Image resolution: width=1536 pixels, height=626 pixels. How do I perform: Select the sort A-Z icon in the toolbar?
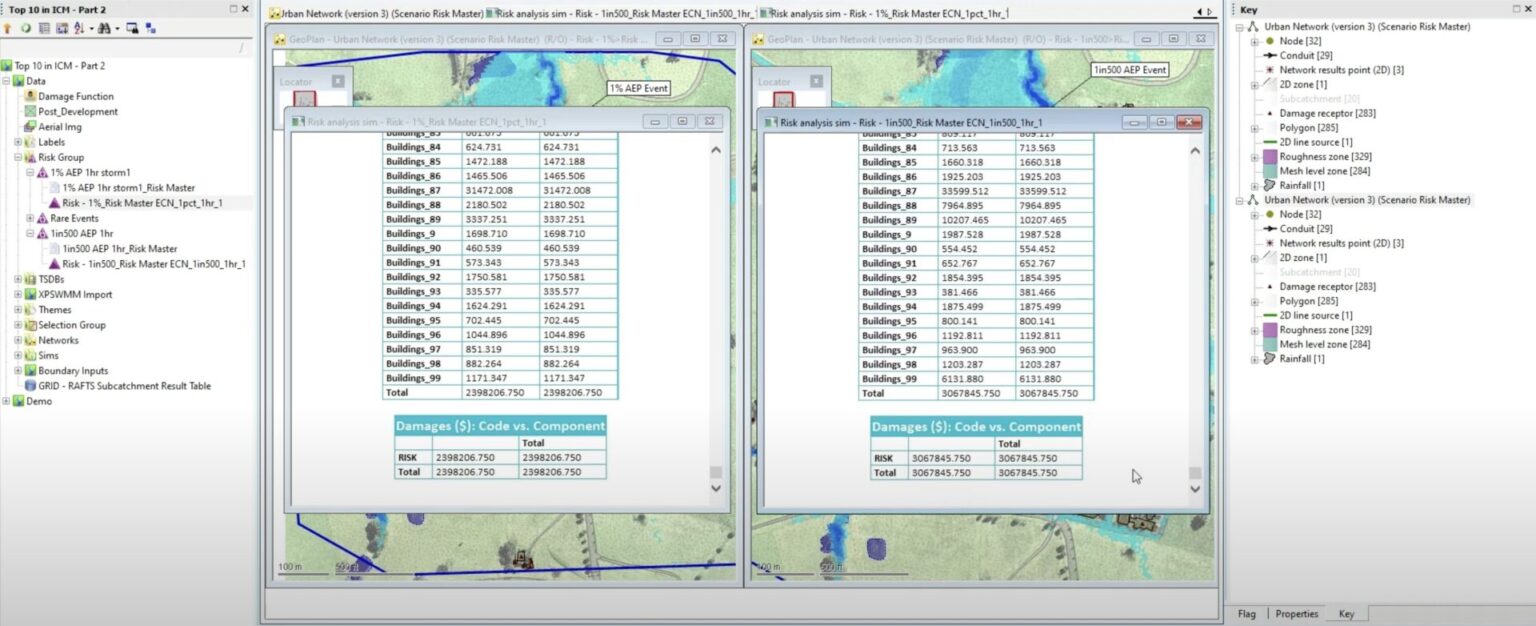click(x=79, y=29)
